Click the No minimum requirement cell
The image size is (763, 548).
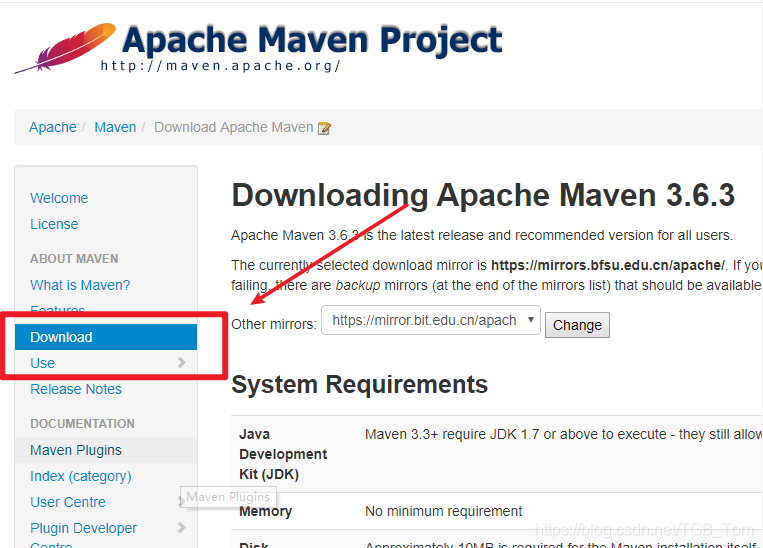point(443,511)
